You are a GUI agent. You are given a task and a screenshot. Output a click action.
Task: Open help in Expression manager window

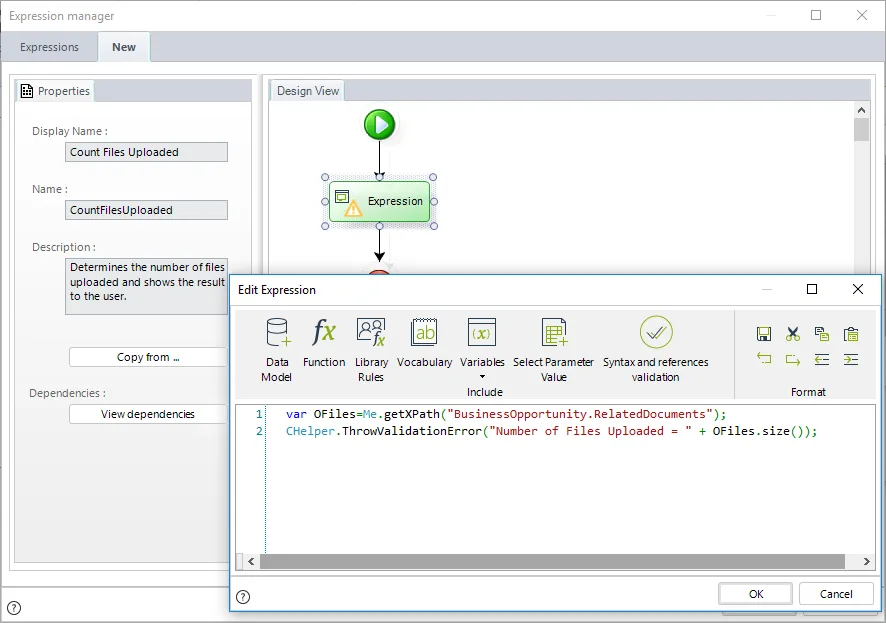coord(14,608)
